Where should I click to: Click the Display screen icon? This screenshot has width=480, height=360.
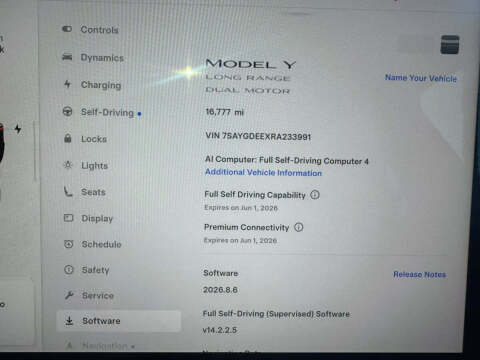68,218
